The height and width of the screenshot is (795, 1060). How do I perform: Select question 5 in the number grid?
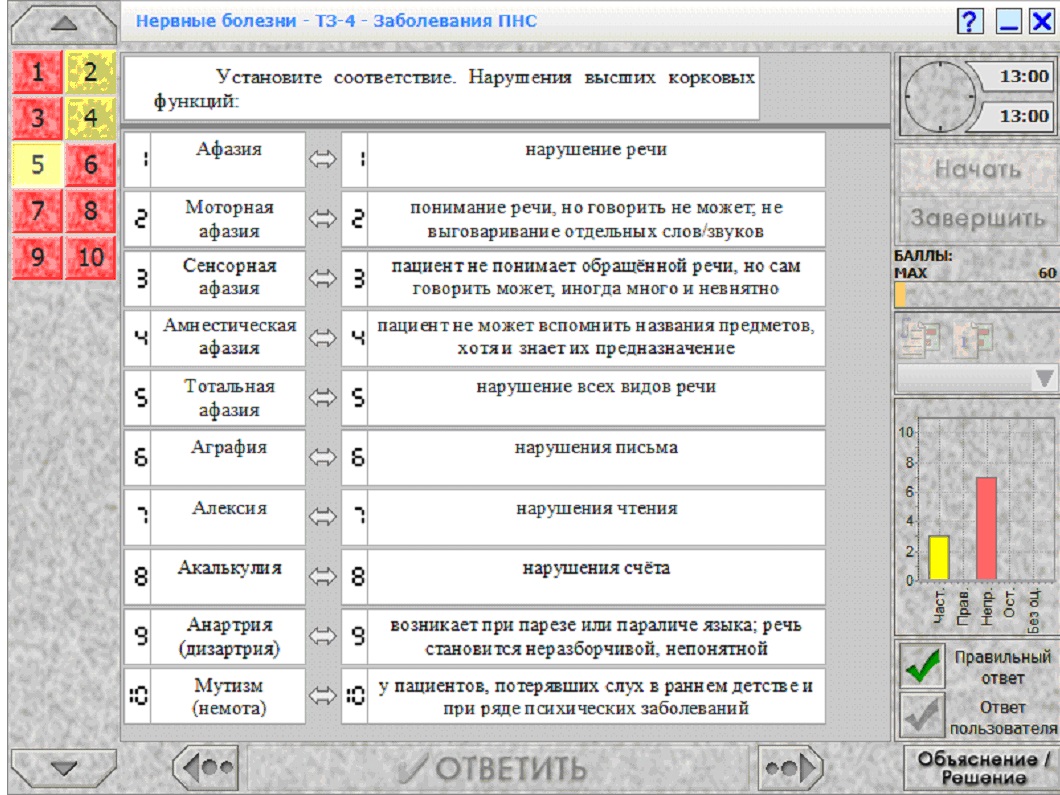pos(38,164)
